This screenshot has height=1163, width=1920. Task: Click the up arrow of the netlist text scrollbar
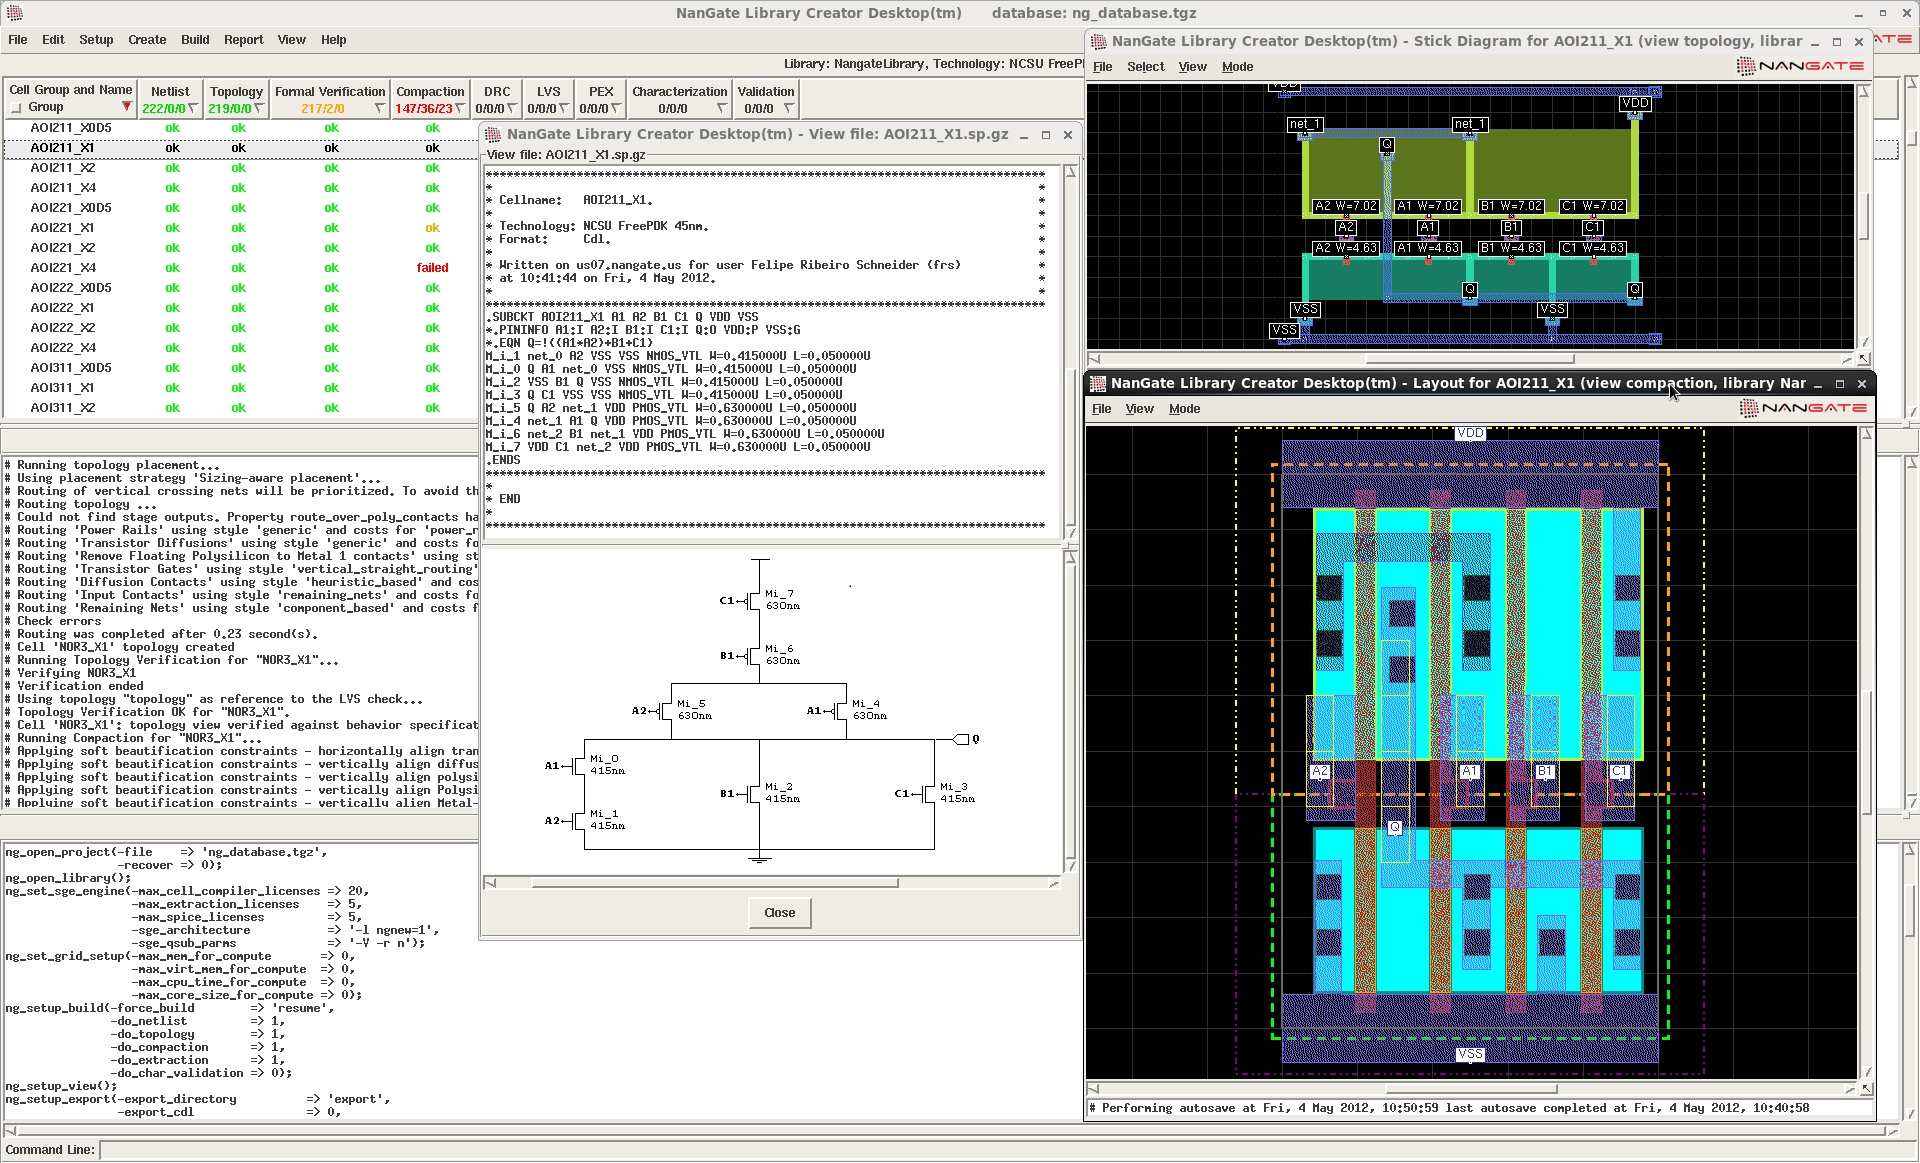pyautogui.click(x=1070, y=171)
